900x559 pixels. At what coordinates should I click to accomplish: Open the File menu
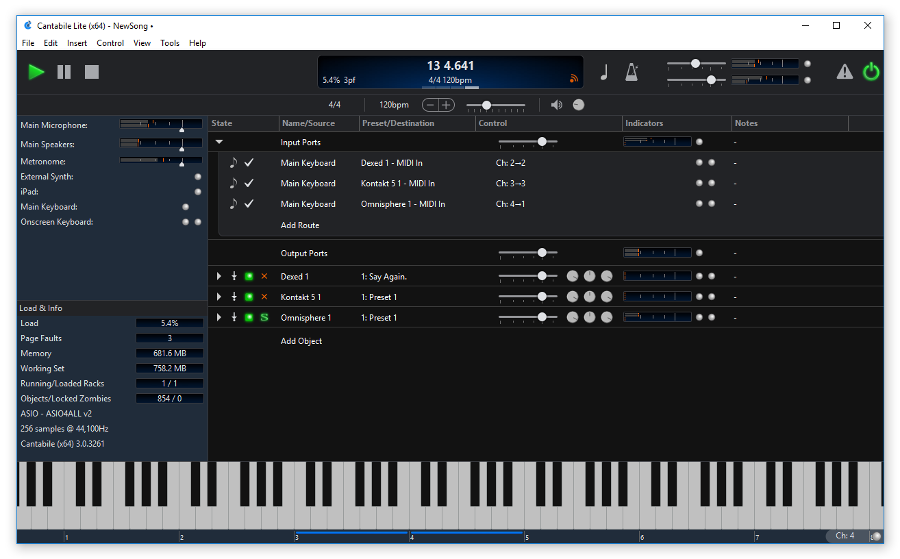(28, 43)
